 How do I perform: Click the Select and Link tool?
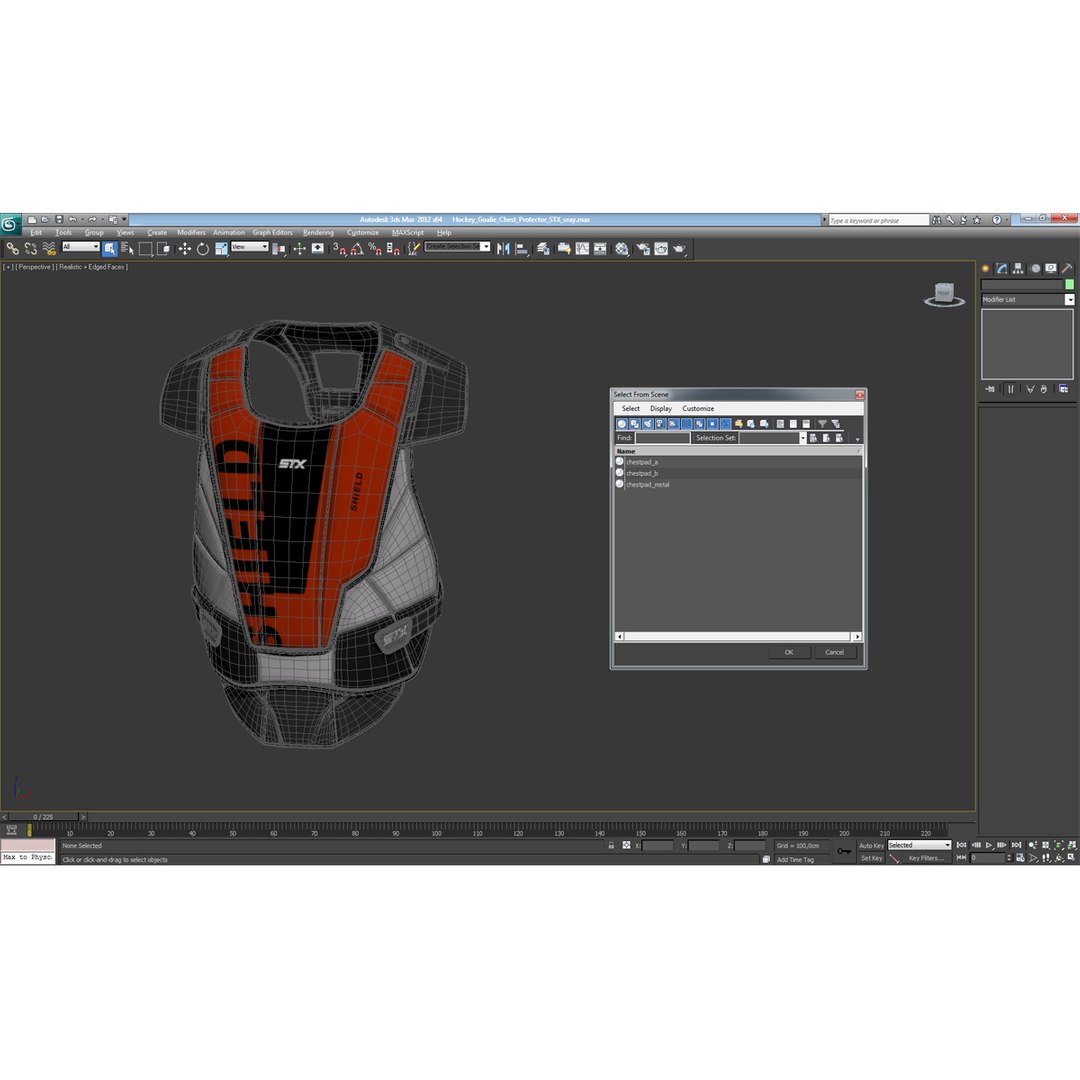[x=12, y=249]
